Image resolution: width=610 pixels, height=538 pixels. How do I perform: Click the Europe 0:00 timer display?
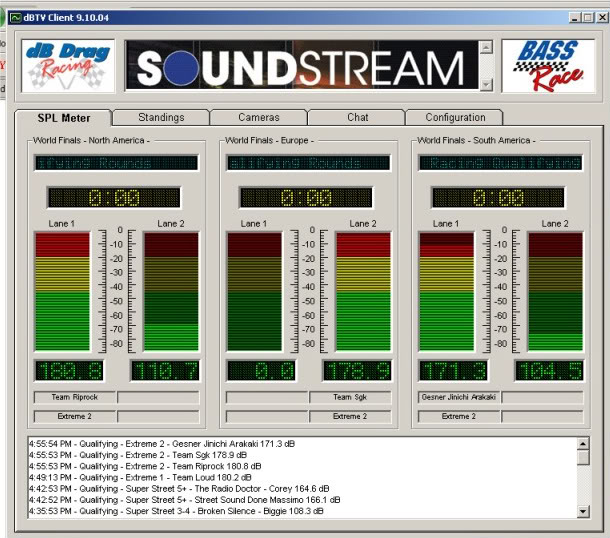coord(306,198)
